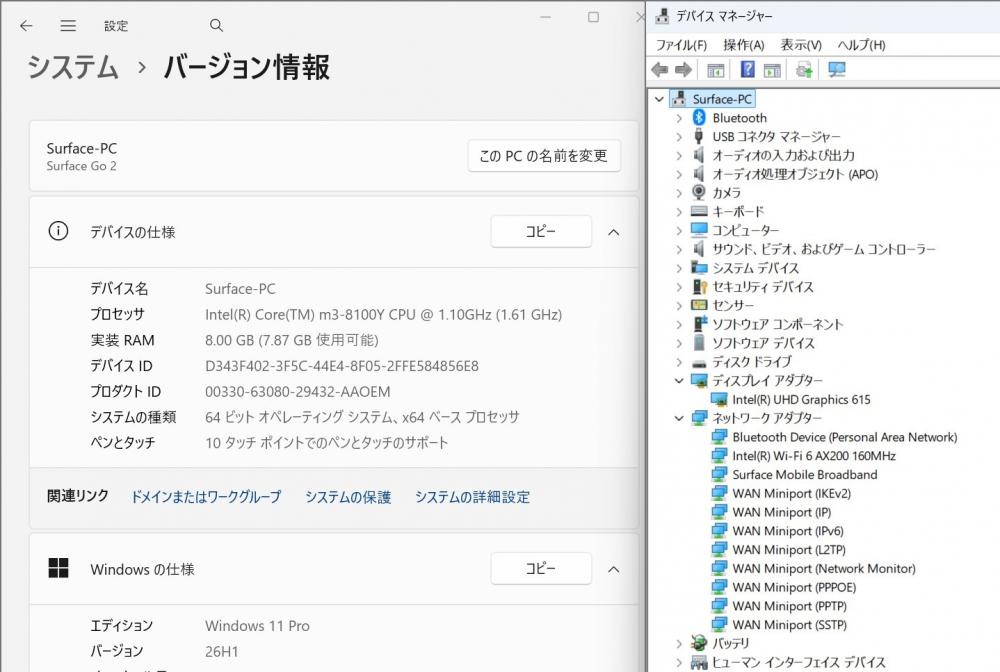This screenshot has width=1000, height=672.
Task: Select the キーボード keyboard icon
Action: [699, 211]
